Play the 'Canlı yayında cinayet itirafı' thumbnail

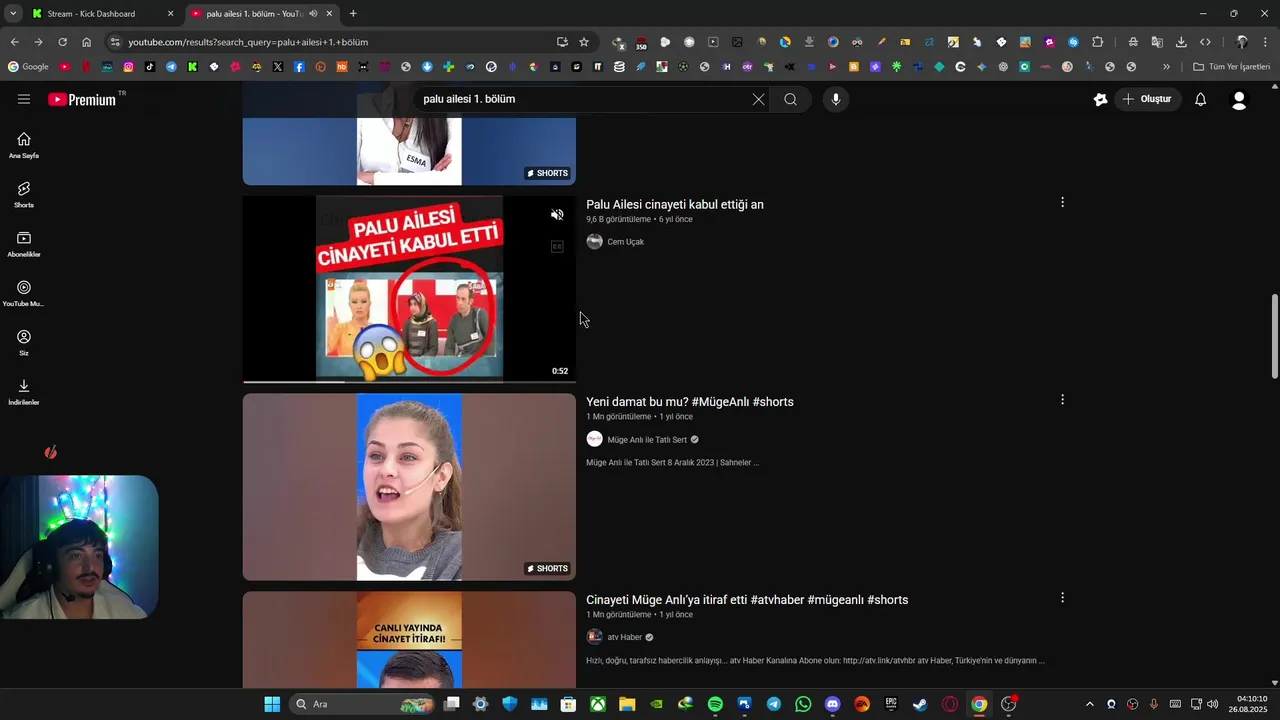[x=409, y=639]
